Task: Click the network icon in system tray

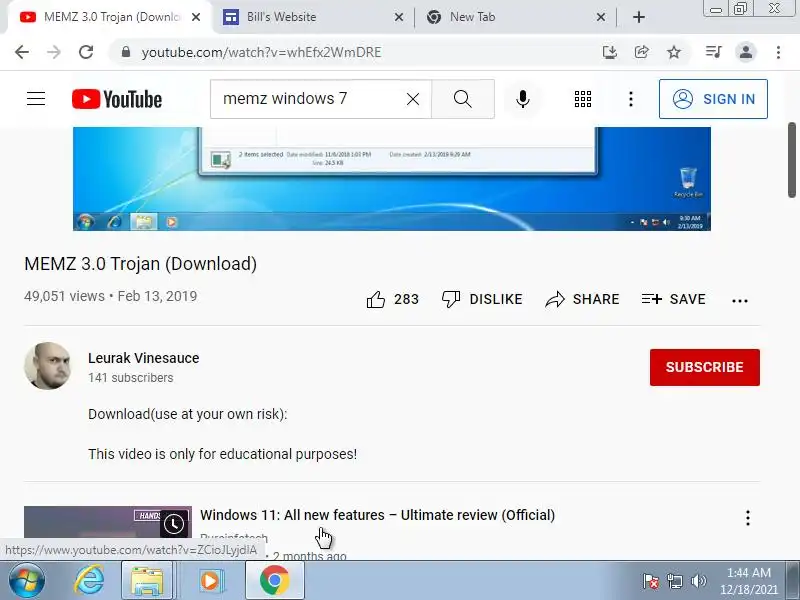Action: (x=674, y=581)
